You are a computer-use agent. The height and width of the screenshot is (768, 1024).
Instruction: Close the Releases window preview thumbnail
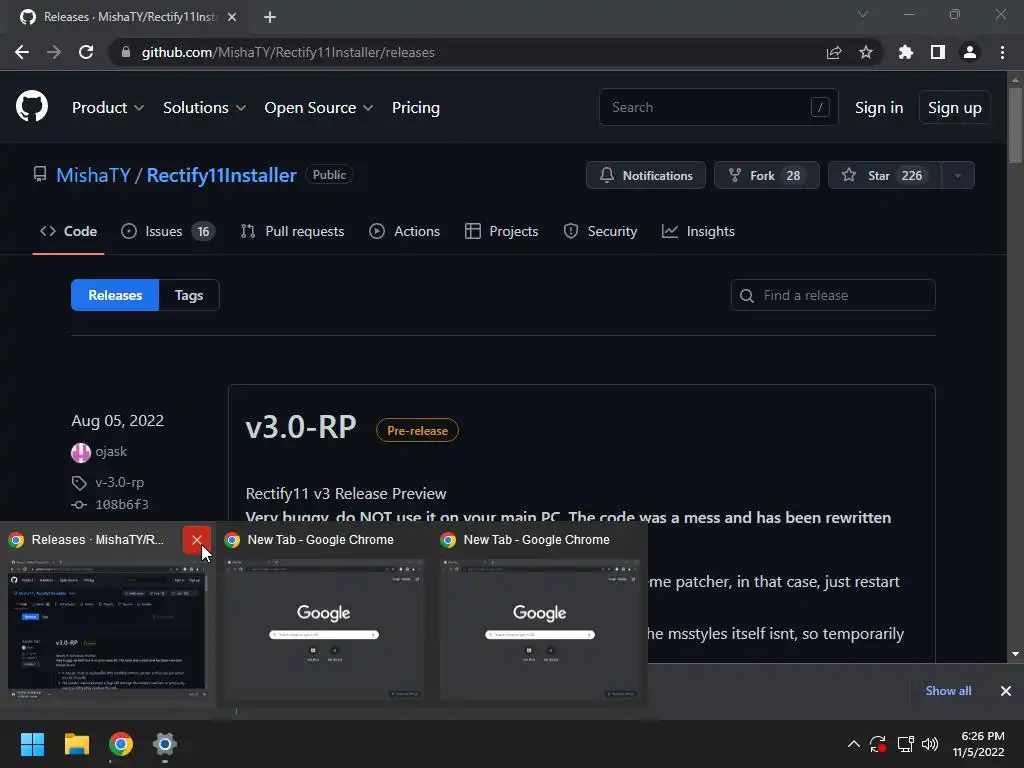click(x=197, y=540)
